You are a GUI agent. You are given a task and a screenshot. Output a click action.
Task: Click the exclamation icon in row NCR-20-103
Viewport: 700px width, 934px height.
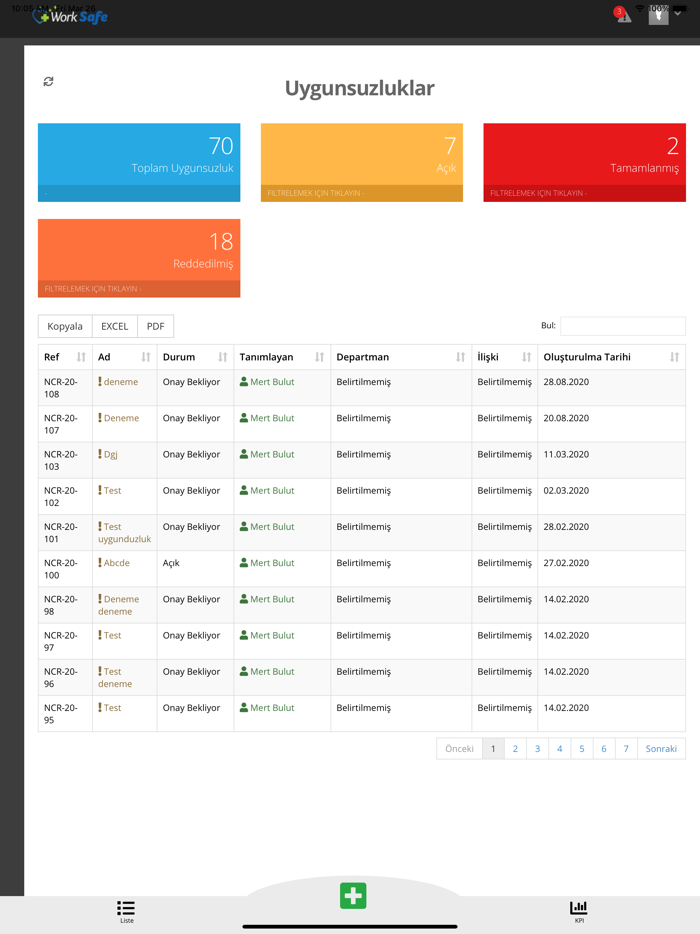click(x=100, y=454)
